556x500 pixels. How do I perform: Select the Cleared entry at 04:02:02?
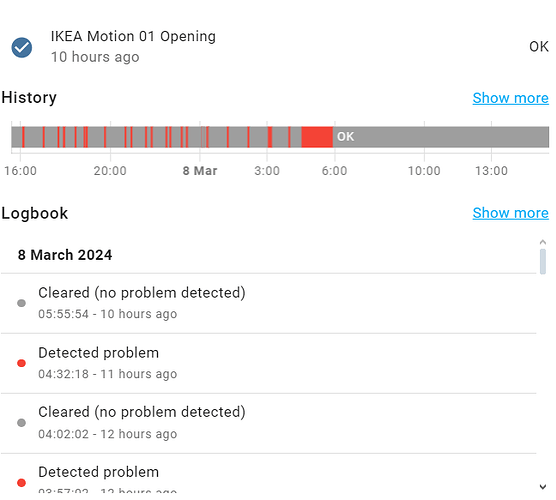pyautogui.click(x=268, y=423)
